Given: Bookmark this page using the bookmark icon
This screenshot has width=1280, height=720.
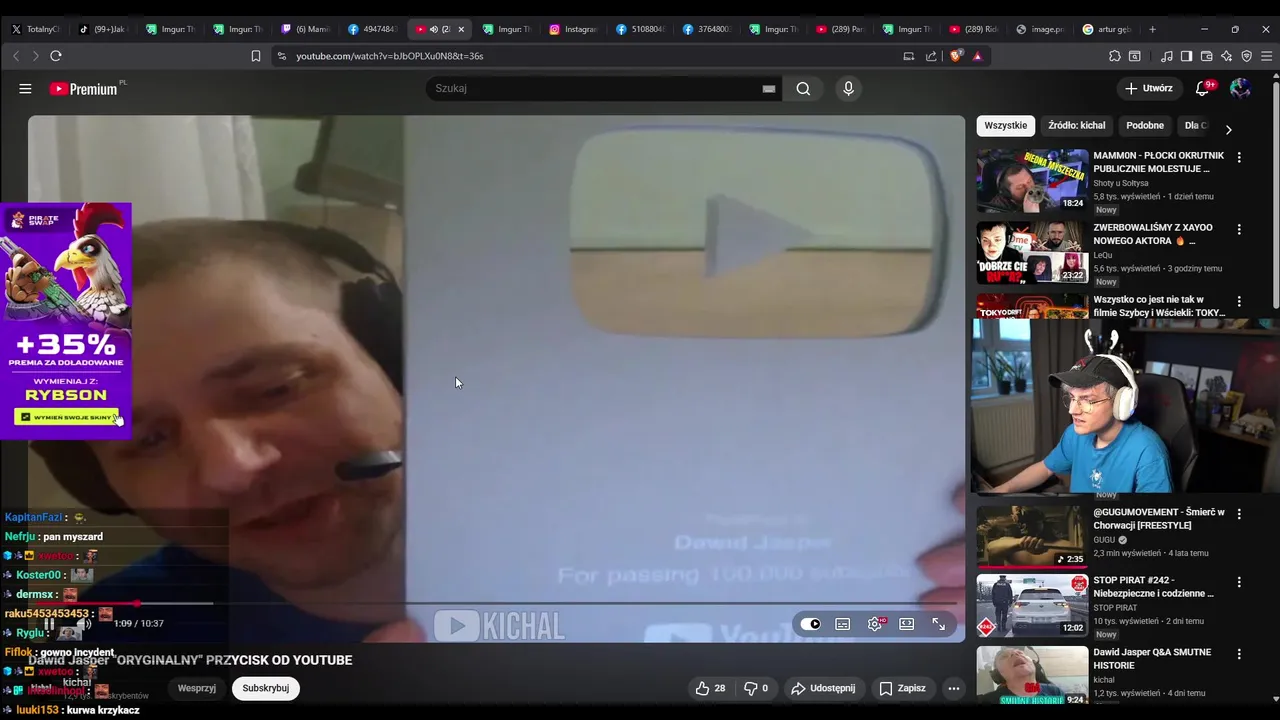Looking at the screenshot, I should 256,56.
